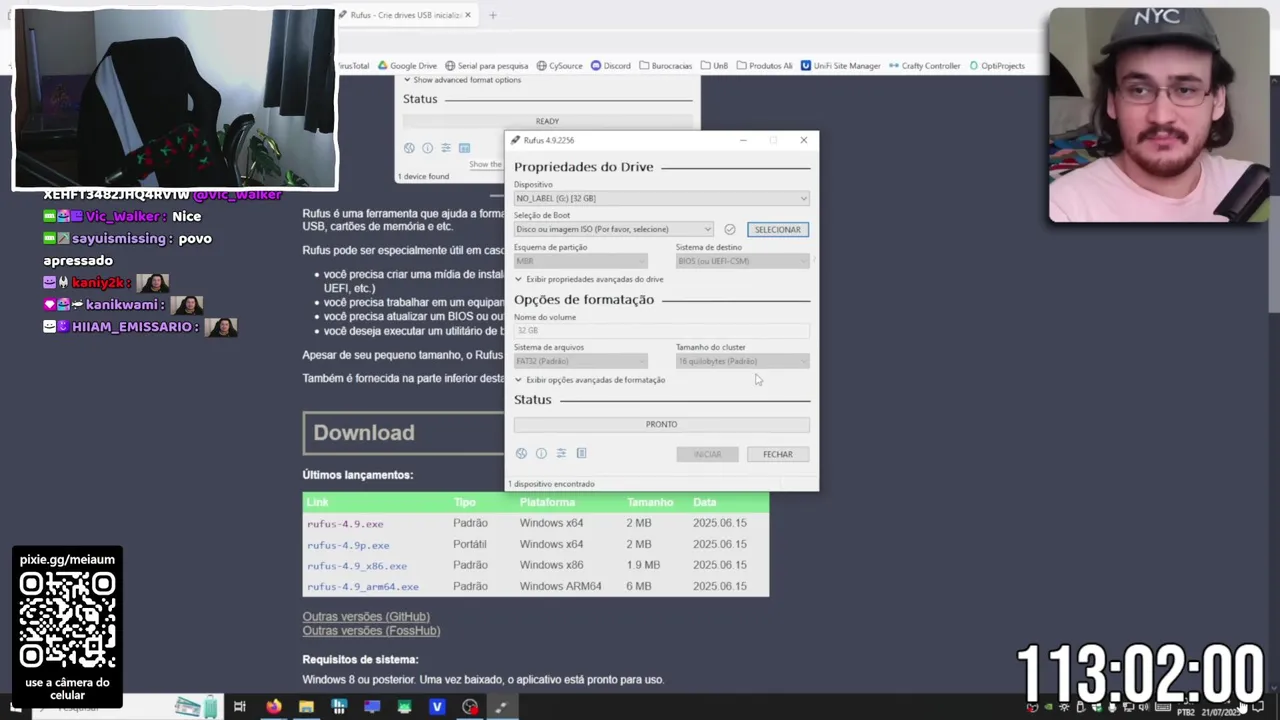
Task: Open the Discord bookmark
Action: pos(610,66)
